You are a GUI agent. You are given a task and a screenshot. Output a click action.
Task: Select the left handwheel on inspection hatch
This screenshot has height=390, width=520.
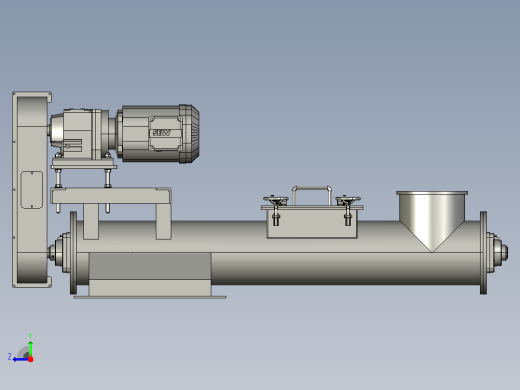tap(276, 201)
